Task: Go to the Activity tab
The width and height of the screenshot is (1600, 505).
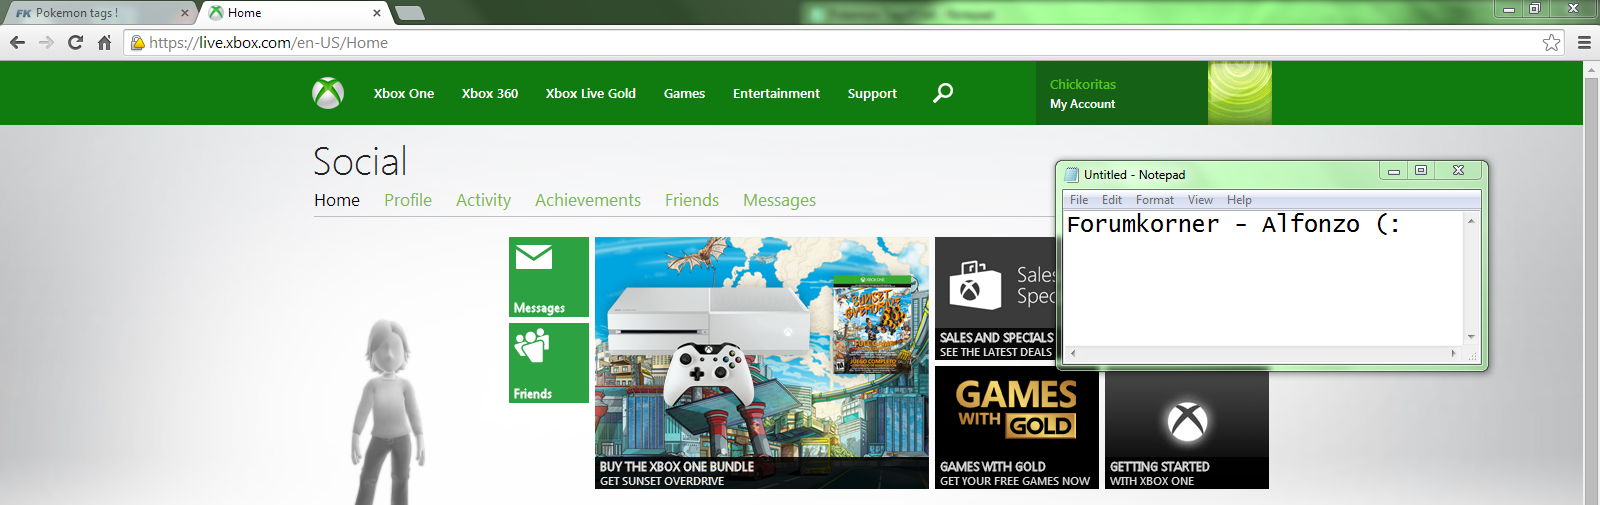Action: [483, 200]
